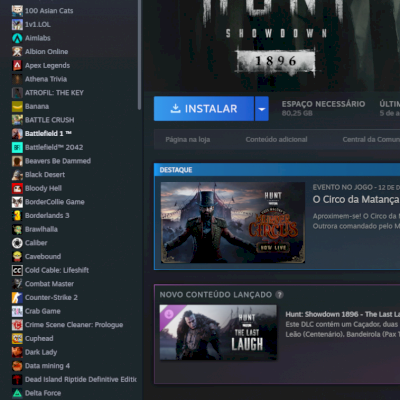Click the Counter-Strike 2 icon
400x400 pixels.
[x=17, y=298]
